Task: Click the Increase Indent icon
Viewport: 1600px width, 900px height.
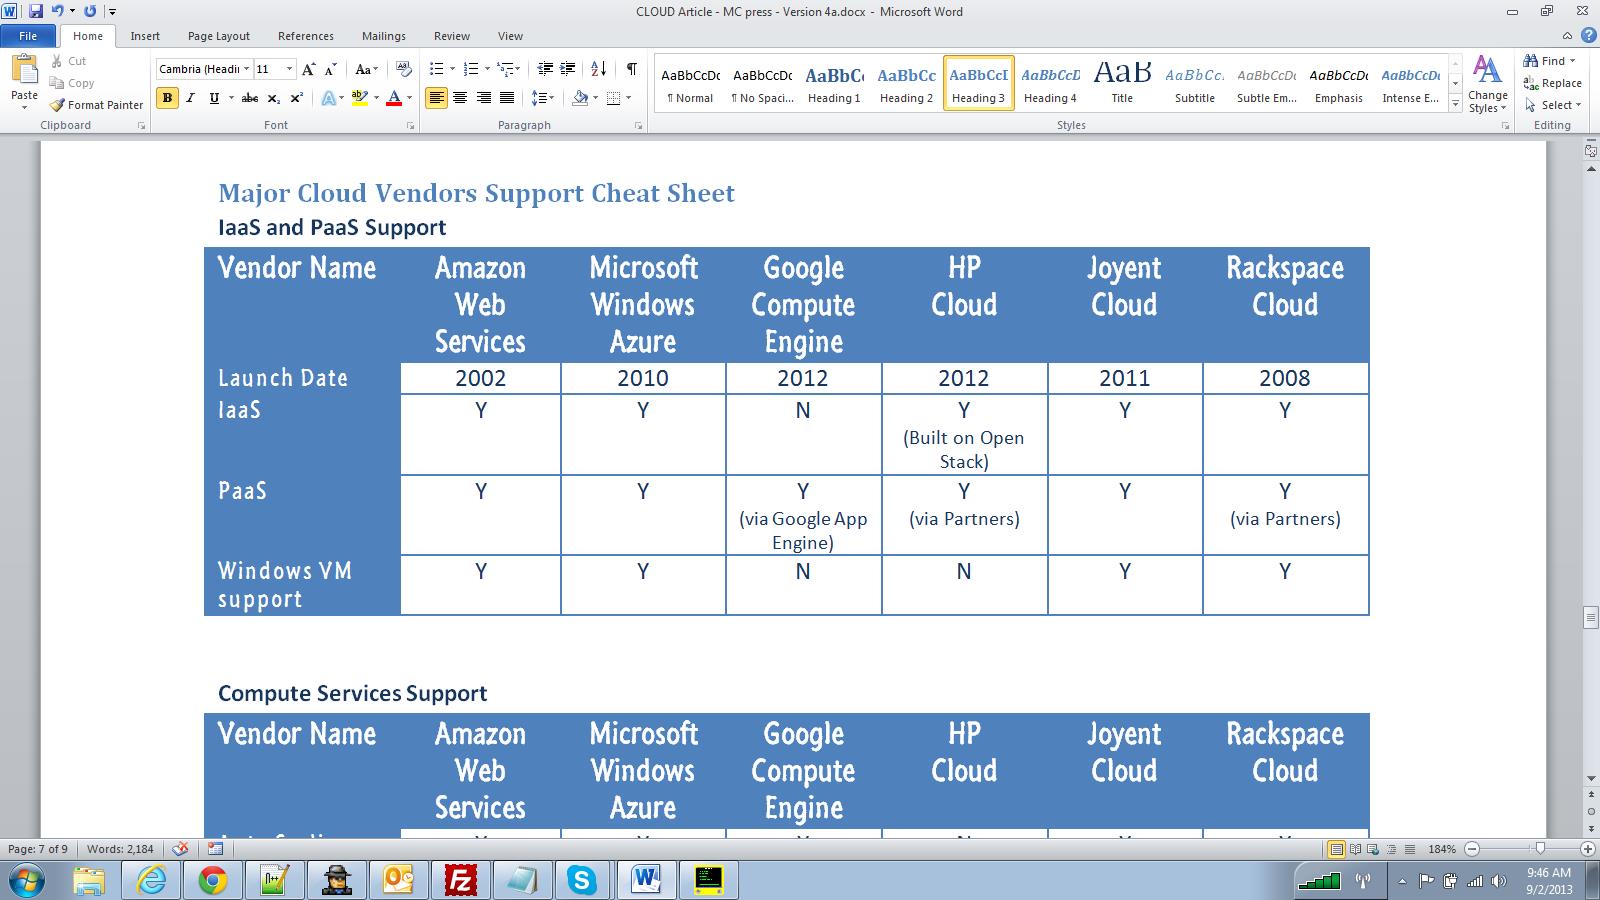Action: tap(567, 69)
